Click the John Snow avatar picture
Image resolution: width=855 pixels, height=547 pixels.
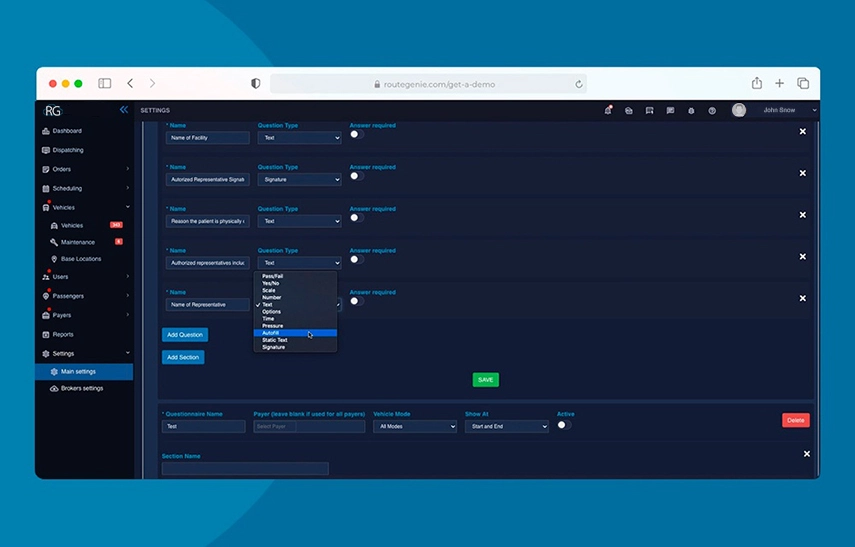[739, 110]
